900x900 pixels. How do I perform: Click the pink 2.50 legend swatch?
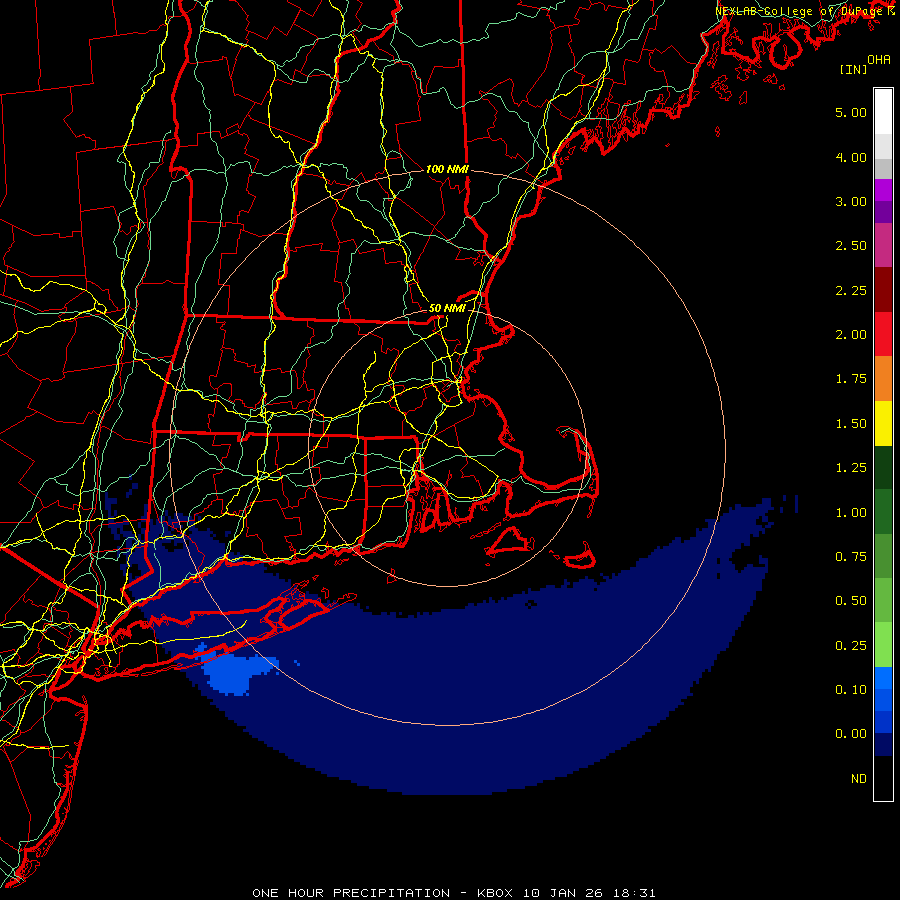point(883,246)
